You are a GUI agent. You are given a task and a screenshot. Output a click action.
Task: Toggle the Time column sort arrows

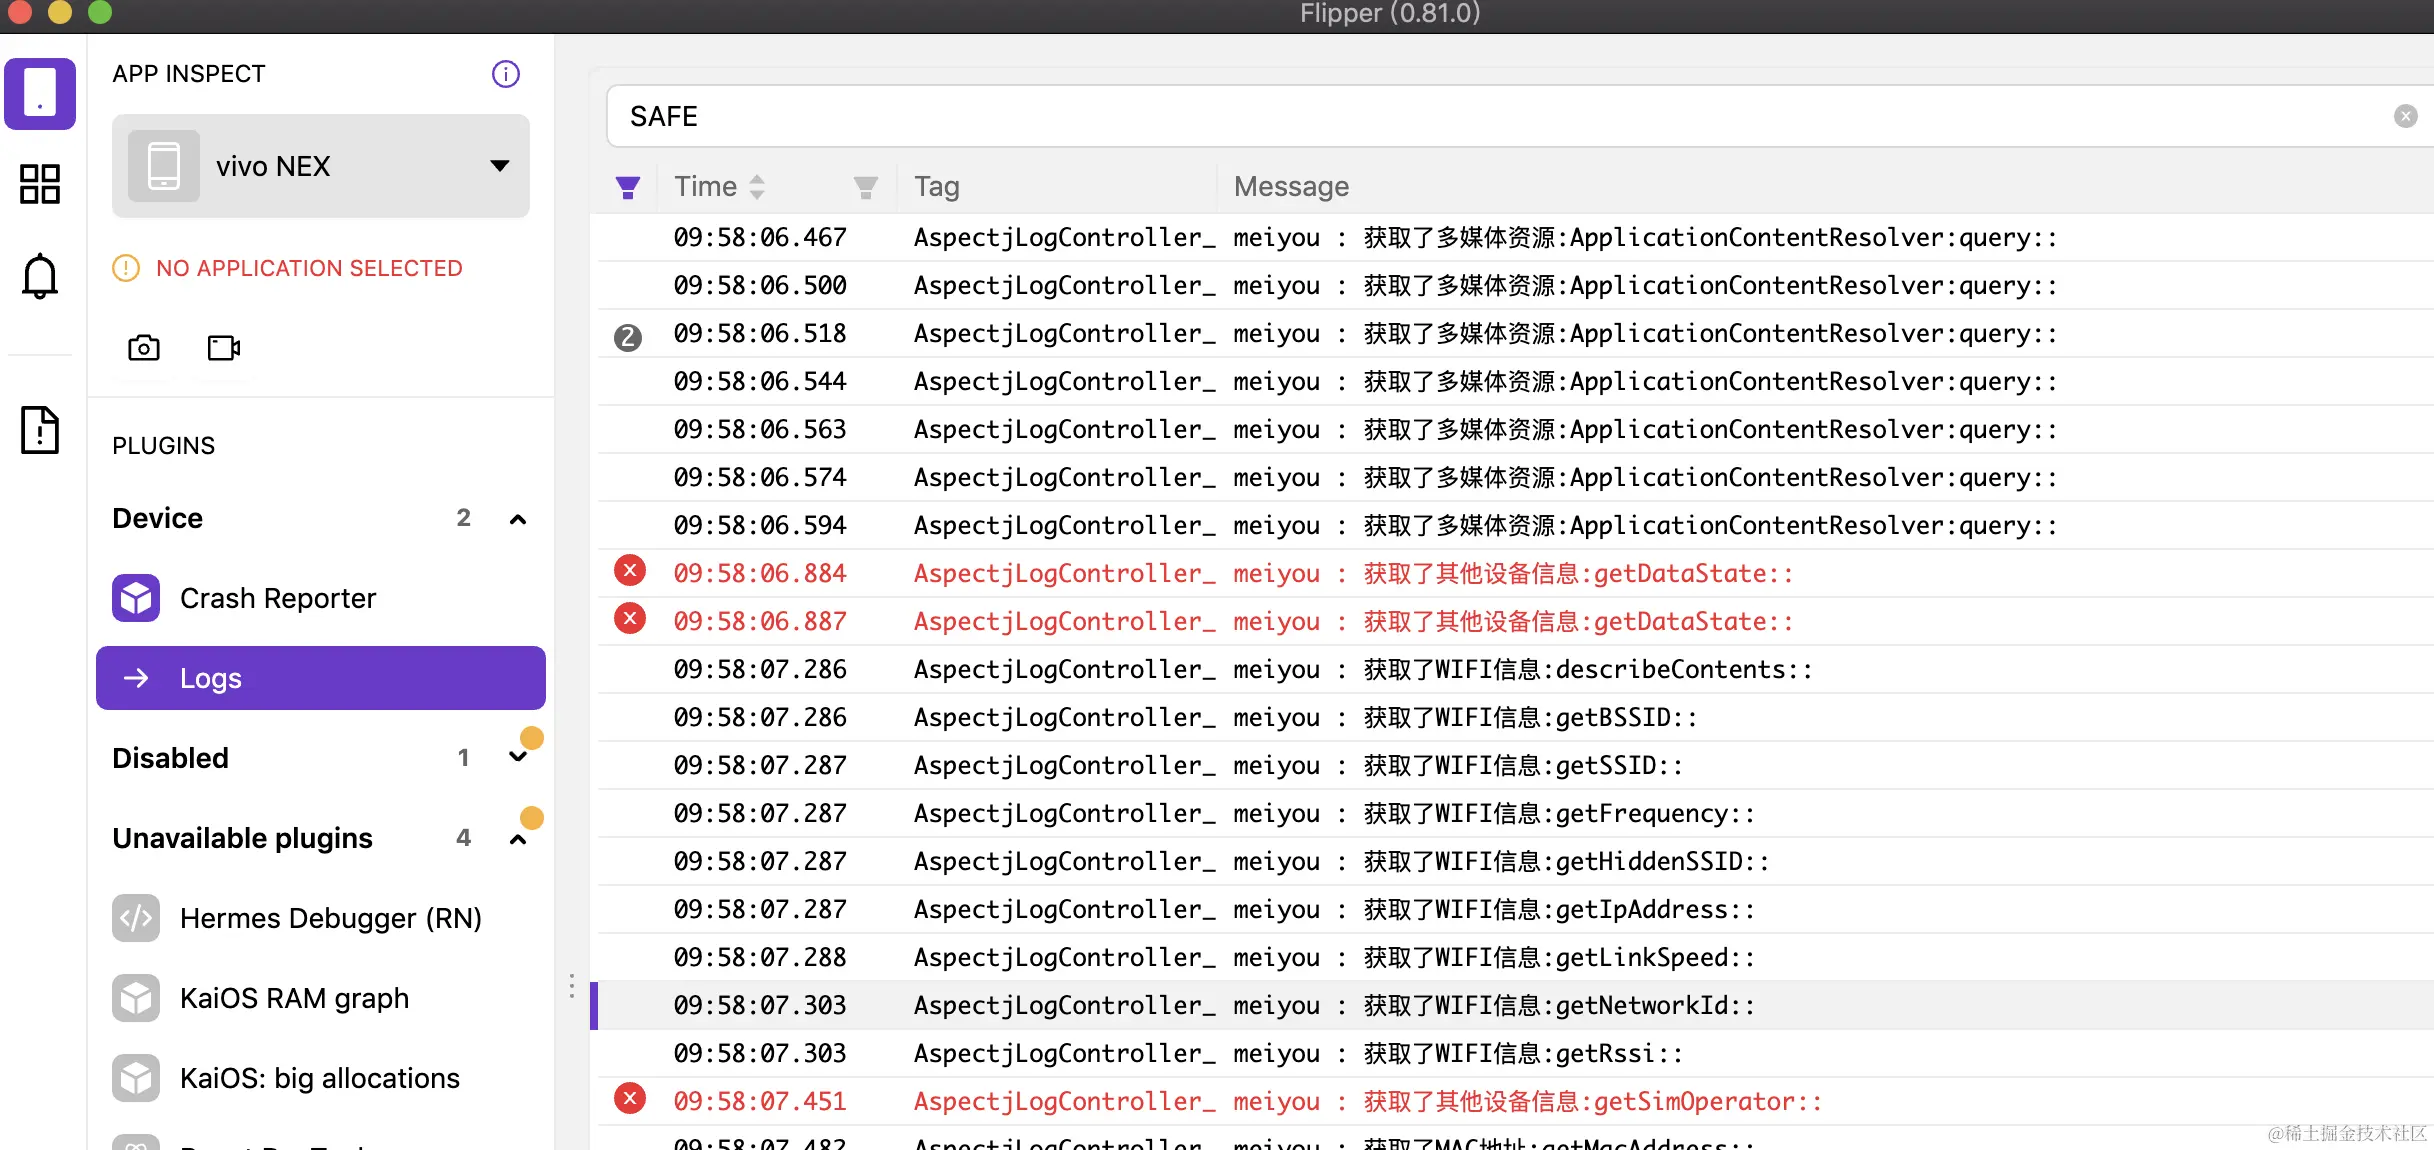coord(757,187)
